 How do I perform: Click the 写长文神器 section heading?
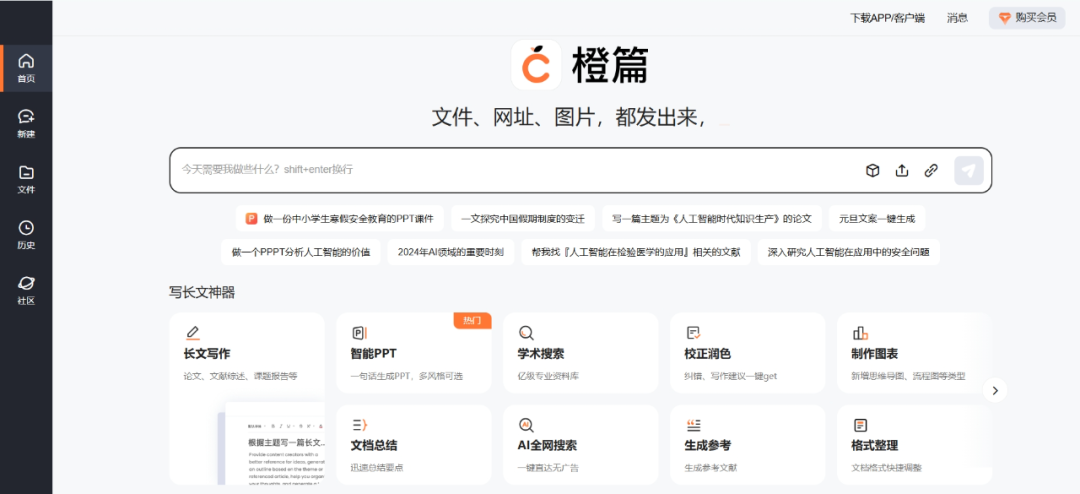pos(202,293)
